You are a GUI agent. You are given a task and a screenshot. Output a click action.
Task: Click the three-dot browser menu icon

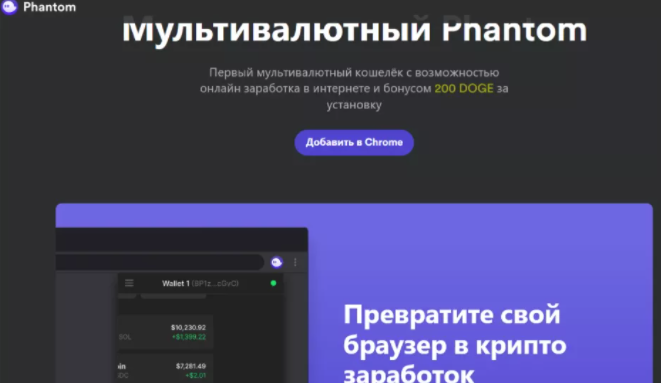point(295,262)
